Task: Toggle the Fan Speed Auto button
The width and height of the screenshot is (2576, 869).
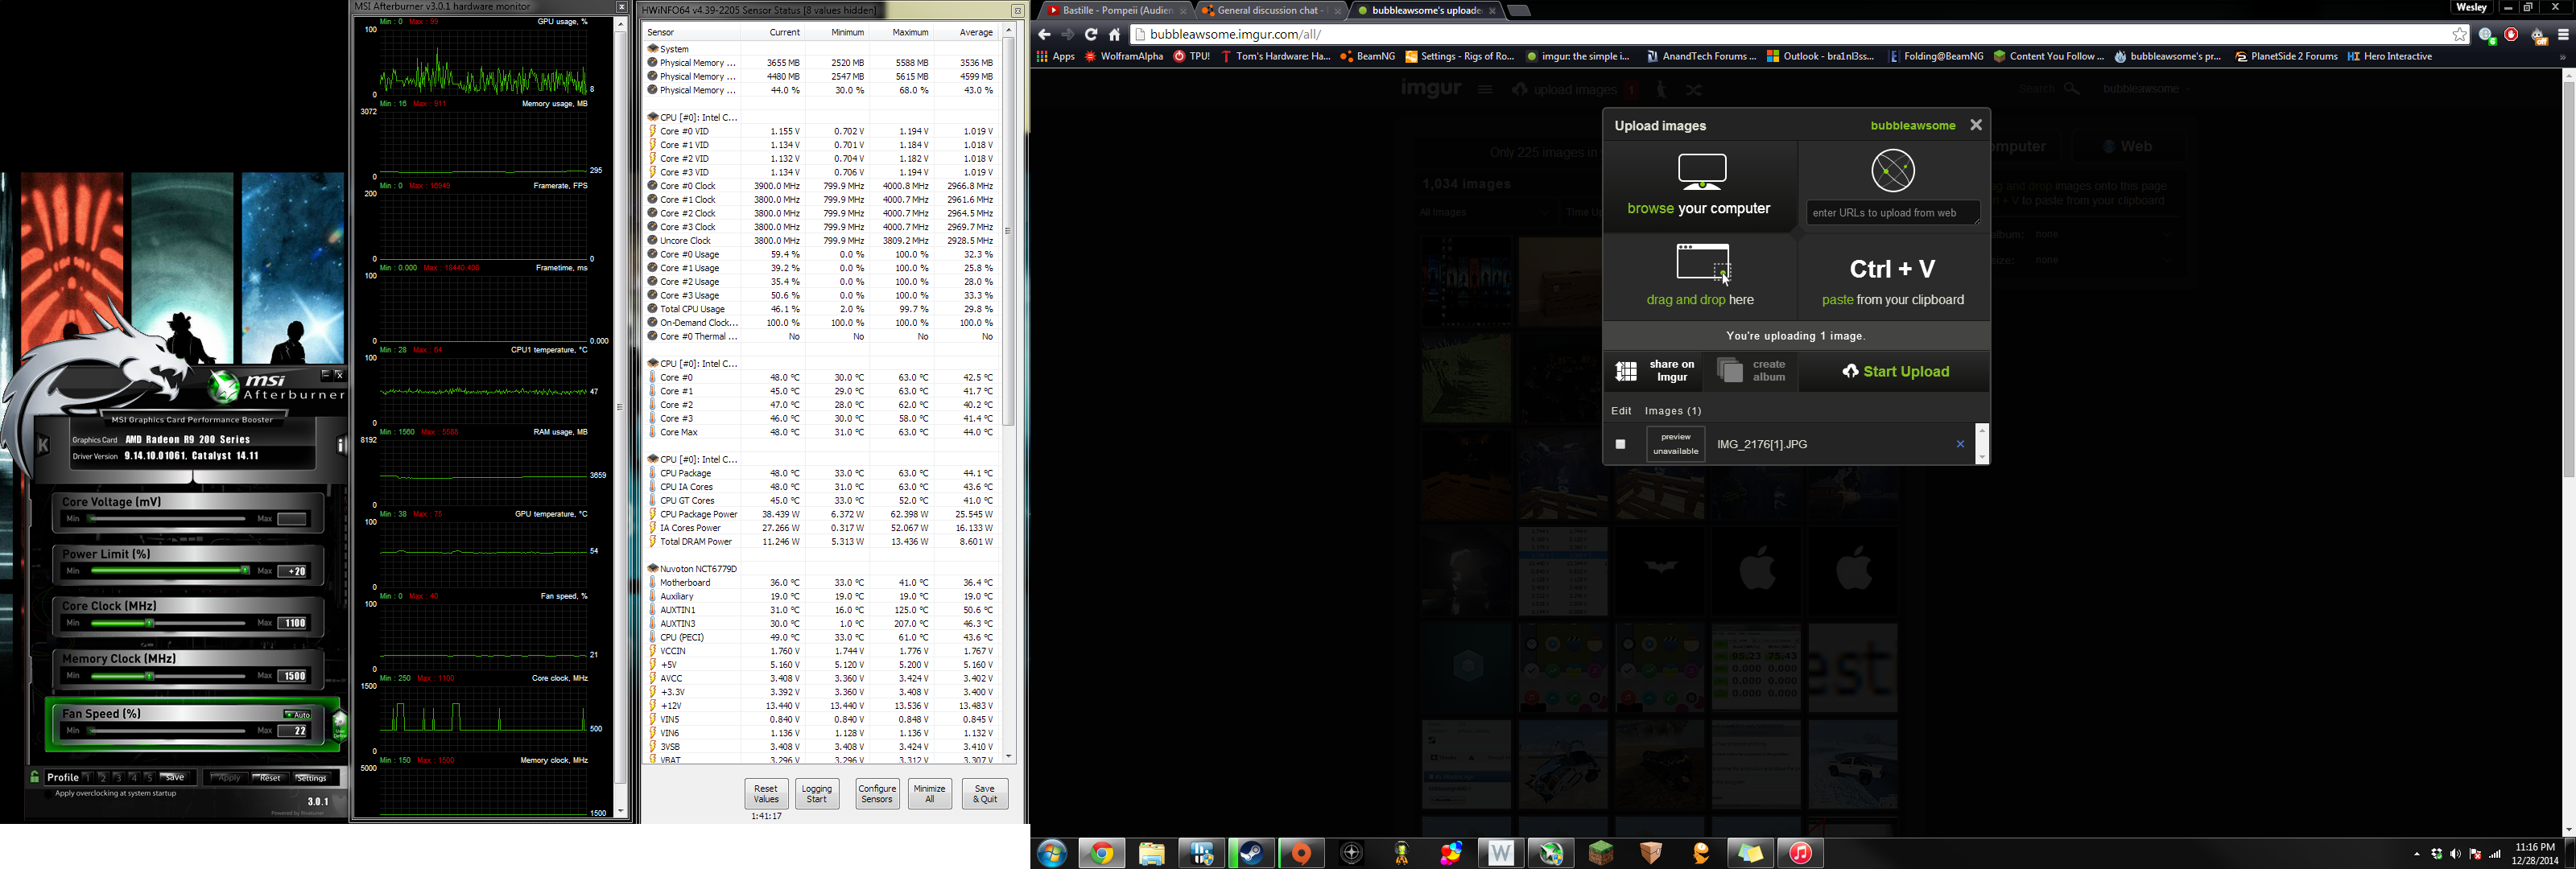Action: [x=298, y=714]
